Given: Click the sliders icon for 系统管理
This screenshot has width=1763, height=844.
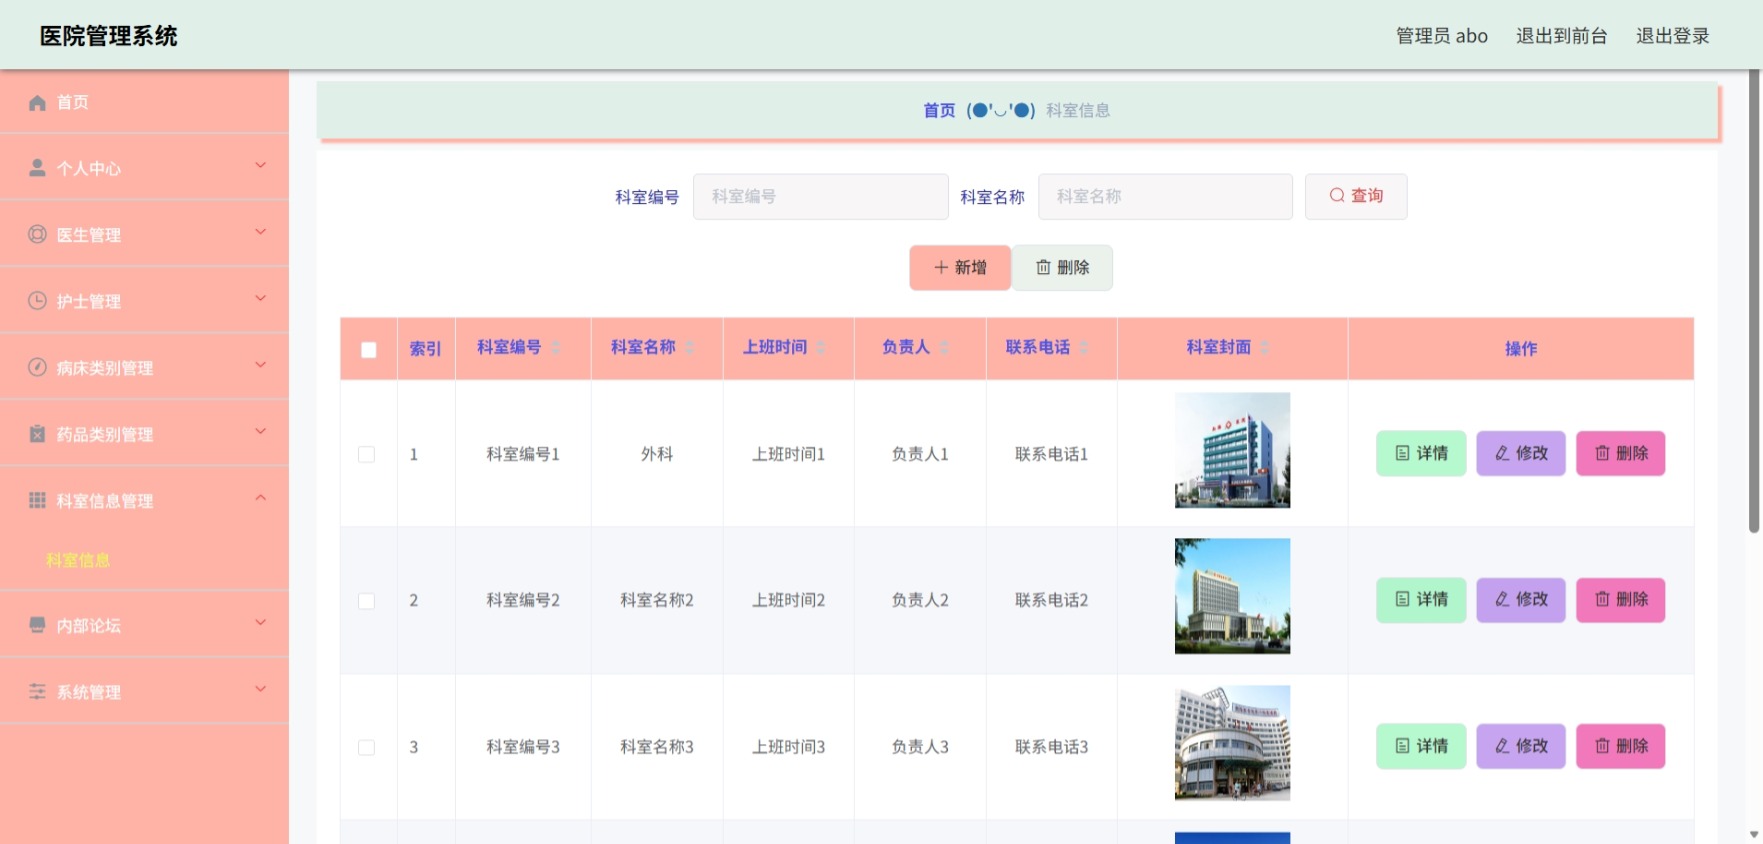Looking at the screenshot, I should (37, 691).
